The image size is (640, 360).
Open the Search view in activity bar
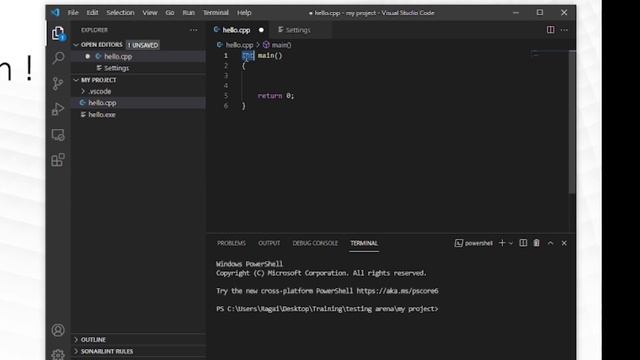[x=58, y=58]
